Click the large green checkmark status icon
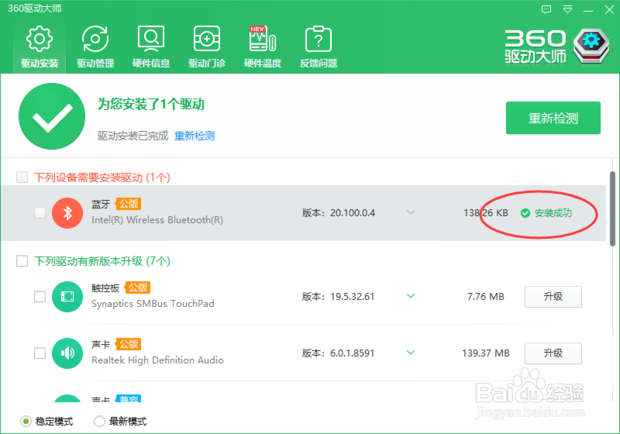Image resolution: width=620 pixels, height=434 pixels. [x=52, y=116]
